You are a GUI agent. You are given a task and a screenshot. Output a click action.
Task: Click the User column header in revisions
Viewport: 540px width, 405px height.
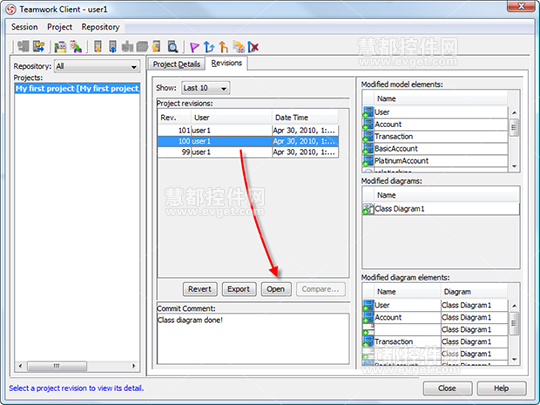[231, 118]
